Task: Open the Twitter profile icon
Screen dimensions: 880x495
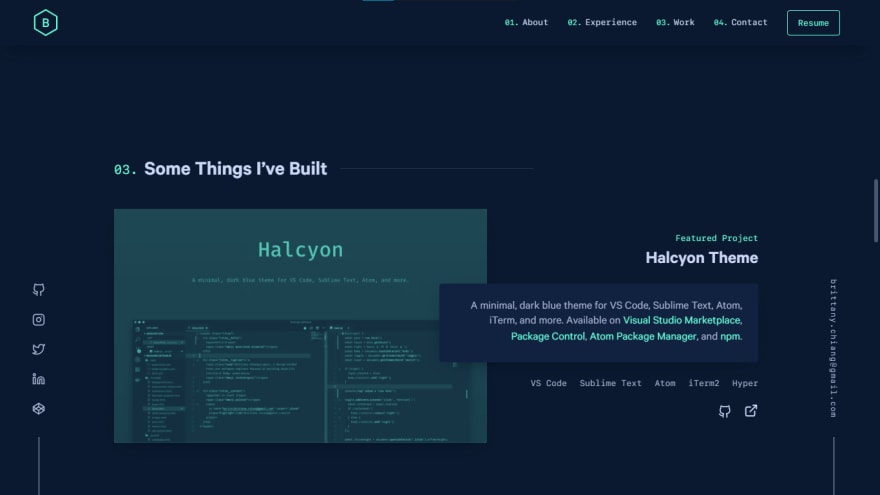Action: tap(39, 349)
